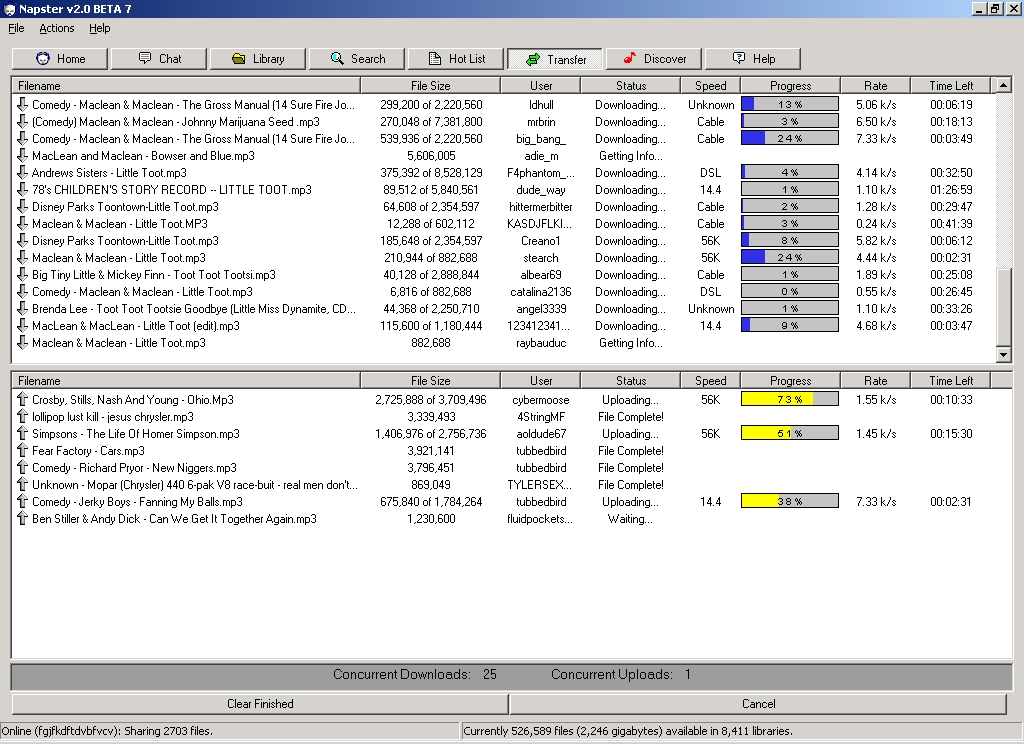The height and width of the screenshot is (744, 1024).
Task: Click the Transfer arrows icon
Action: click(x=533, y=59)
